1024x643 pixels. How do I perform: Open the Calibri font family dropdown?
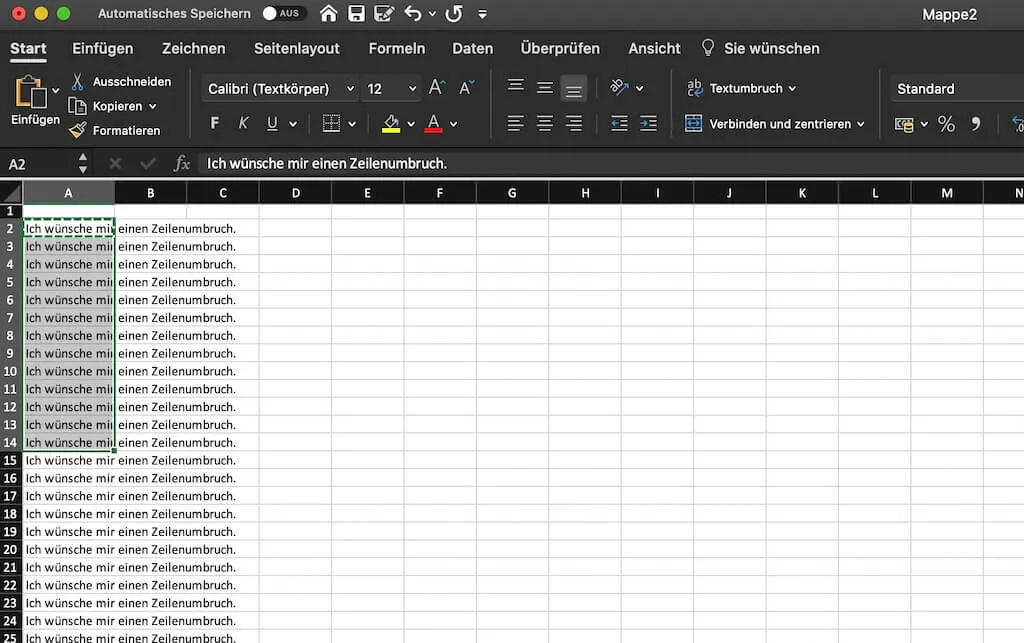pyautogui.click(x=278, y=88)
